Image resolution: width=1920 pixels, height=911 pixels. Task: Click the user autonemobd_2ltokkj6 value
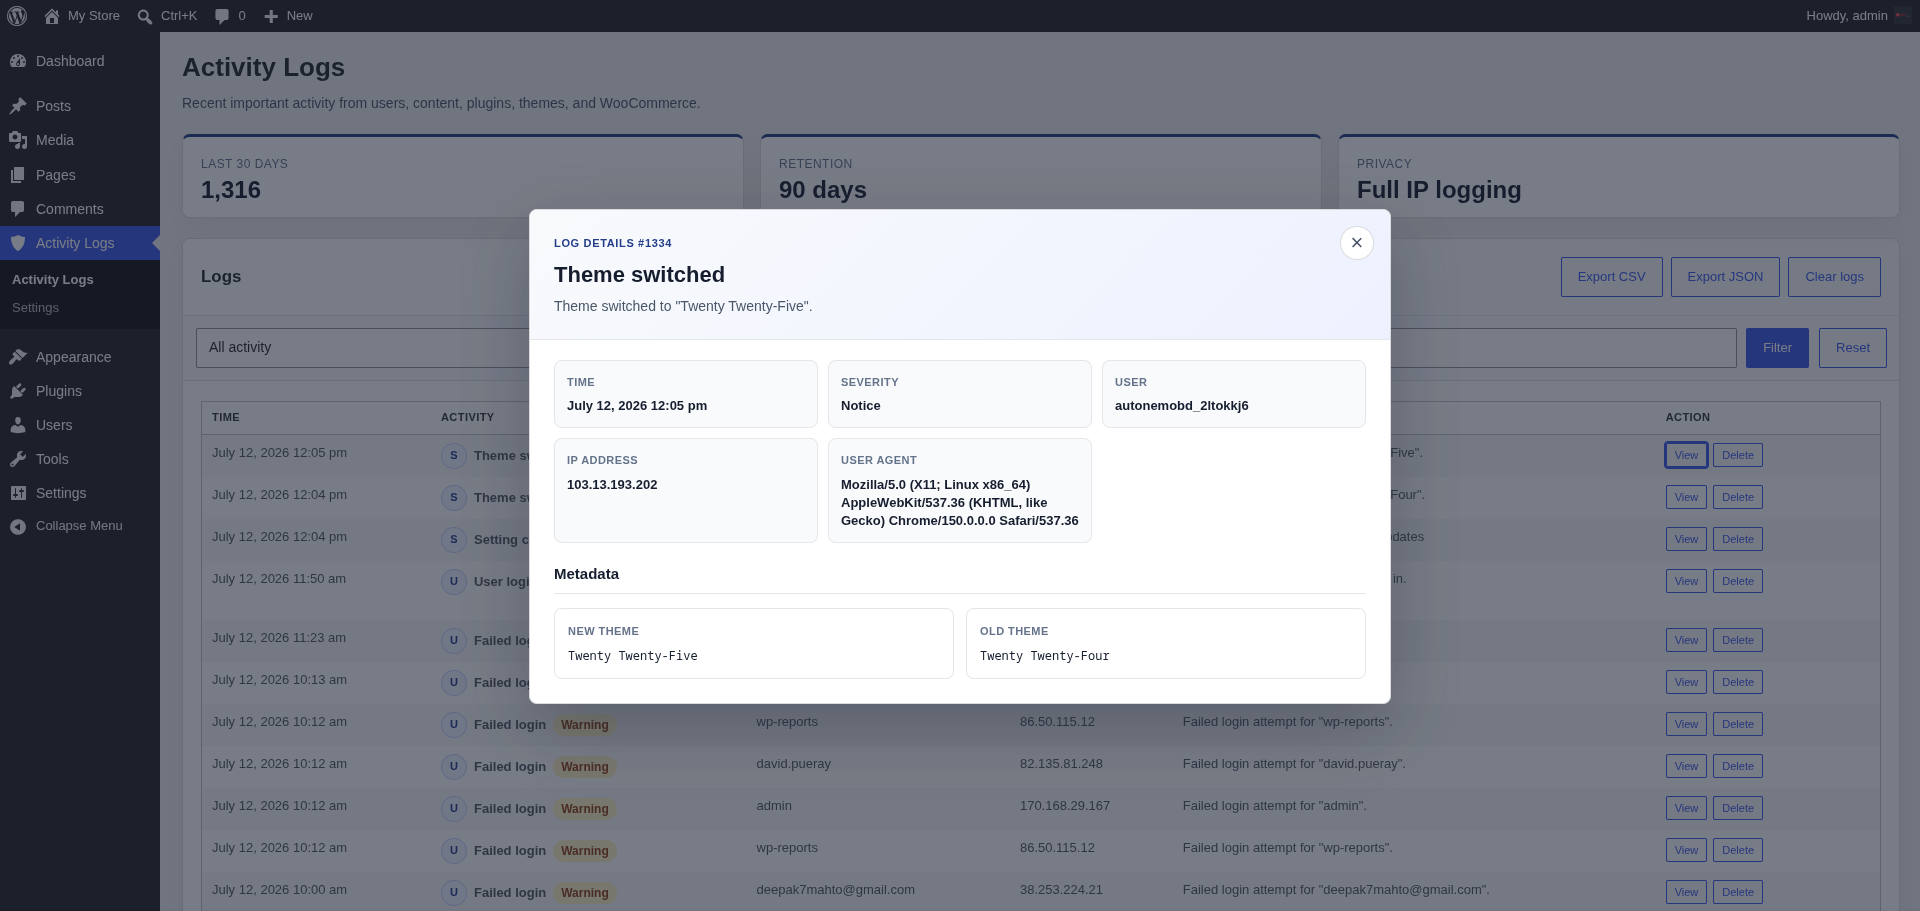click(1181, 406)
